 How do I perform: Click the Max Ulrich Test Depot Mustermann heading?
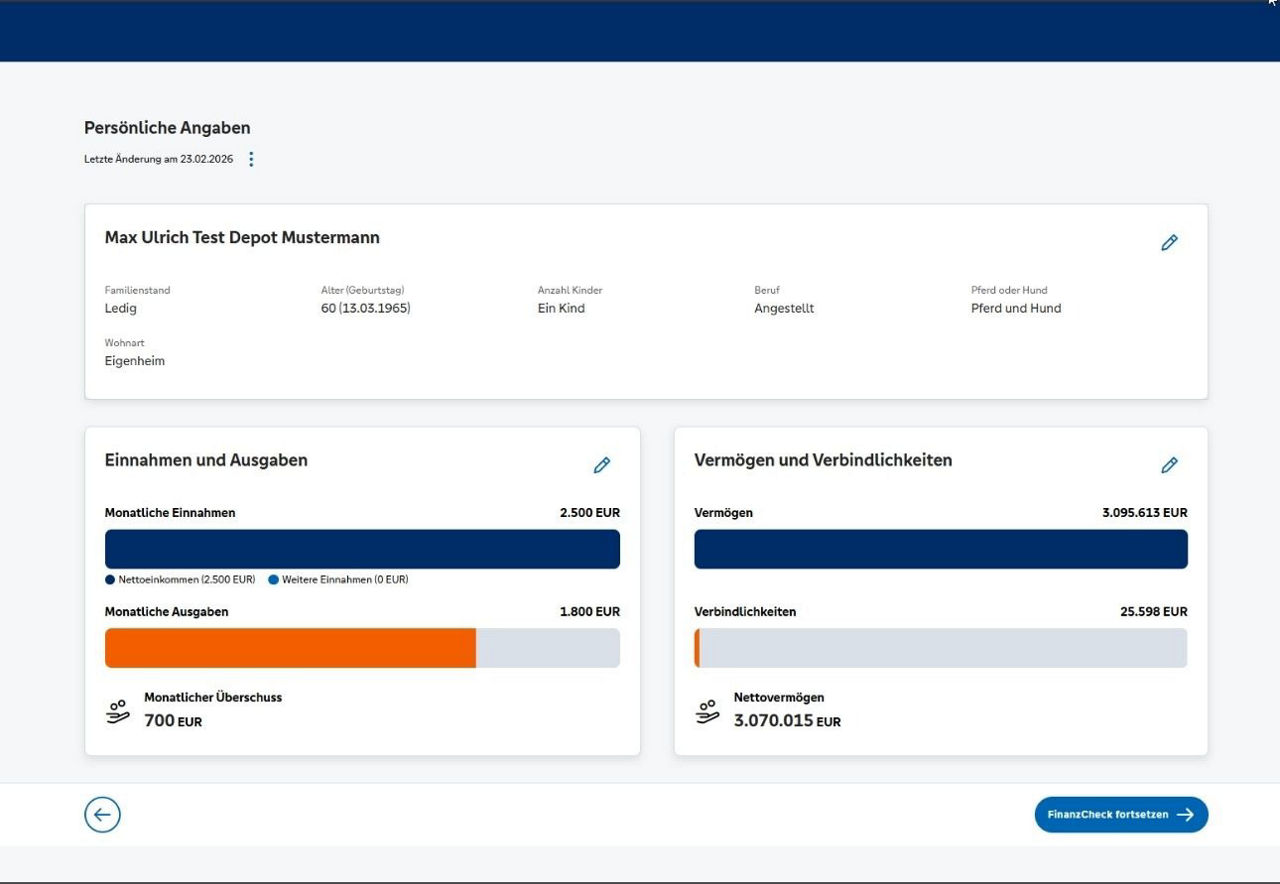[242, 237]
